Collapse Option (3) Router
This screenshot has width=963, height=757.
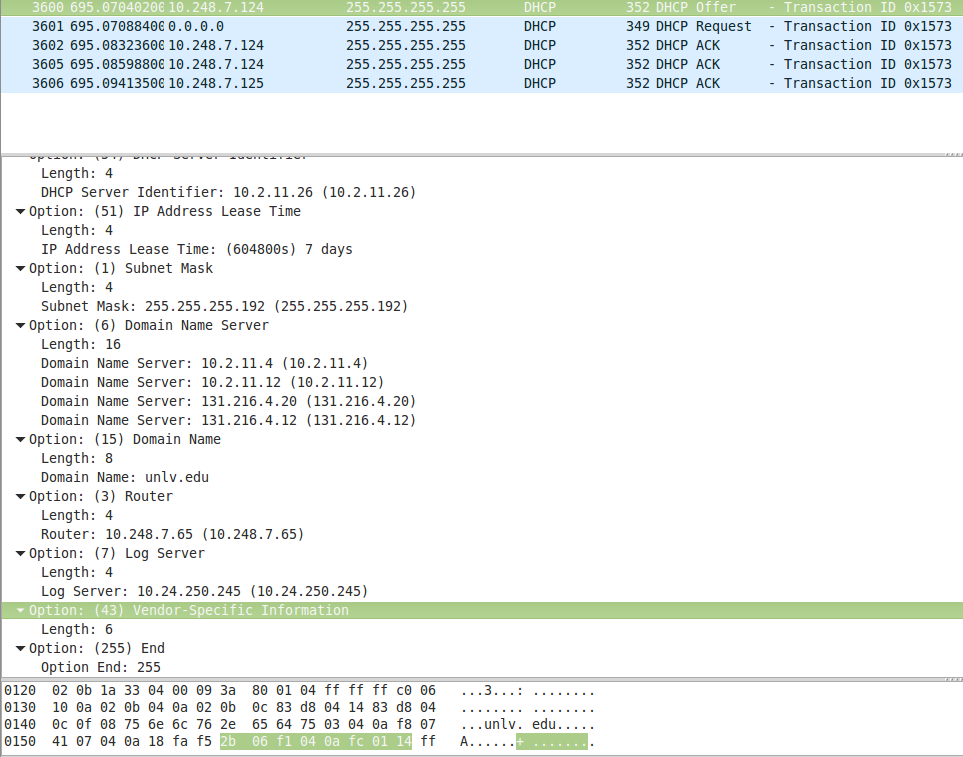[x=19, y=496]
